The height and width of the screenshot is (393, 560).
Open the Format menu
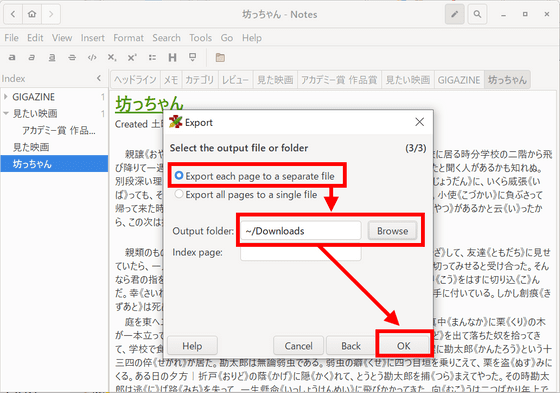click(x=128, y=38)
